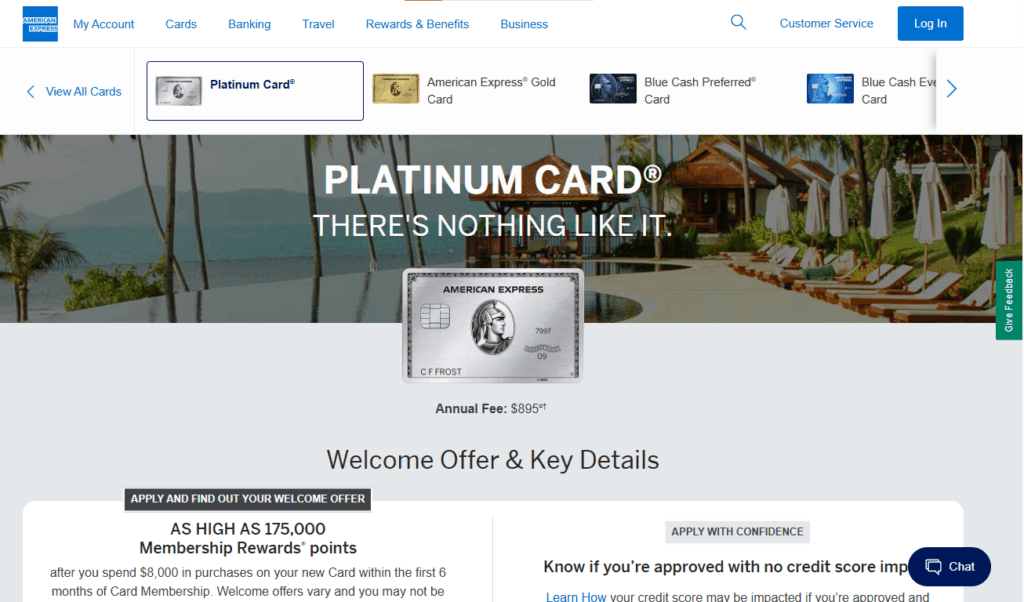Open the Rewards & Benefits menu
The height and width of the screenshot is (602, 1024).
point(417,24)
